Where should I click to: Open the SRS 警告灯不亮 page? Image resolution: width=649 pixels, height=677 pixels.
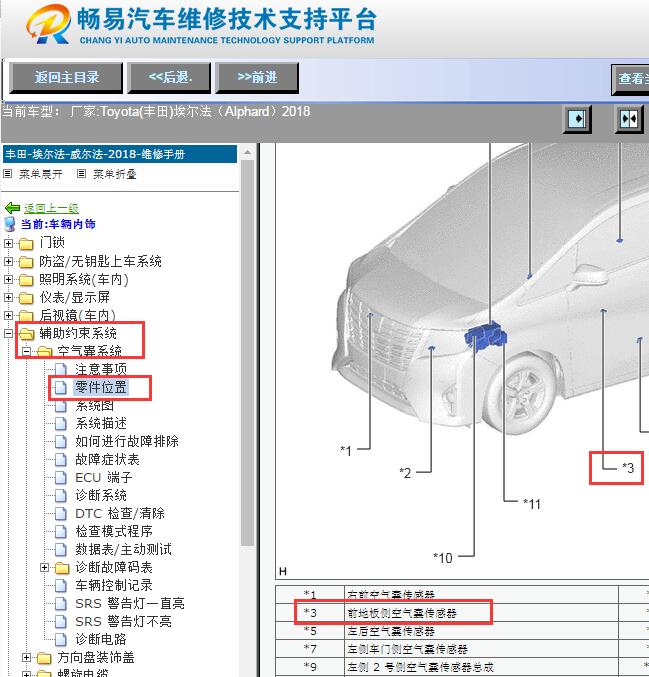123,622
